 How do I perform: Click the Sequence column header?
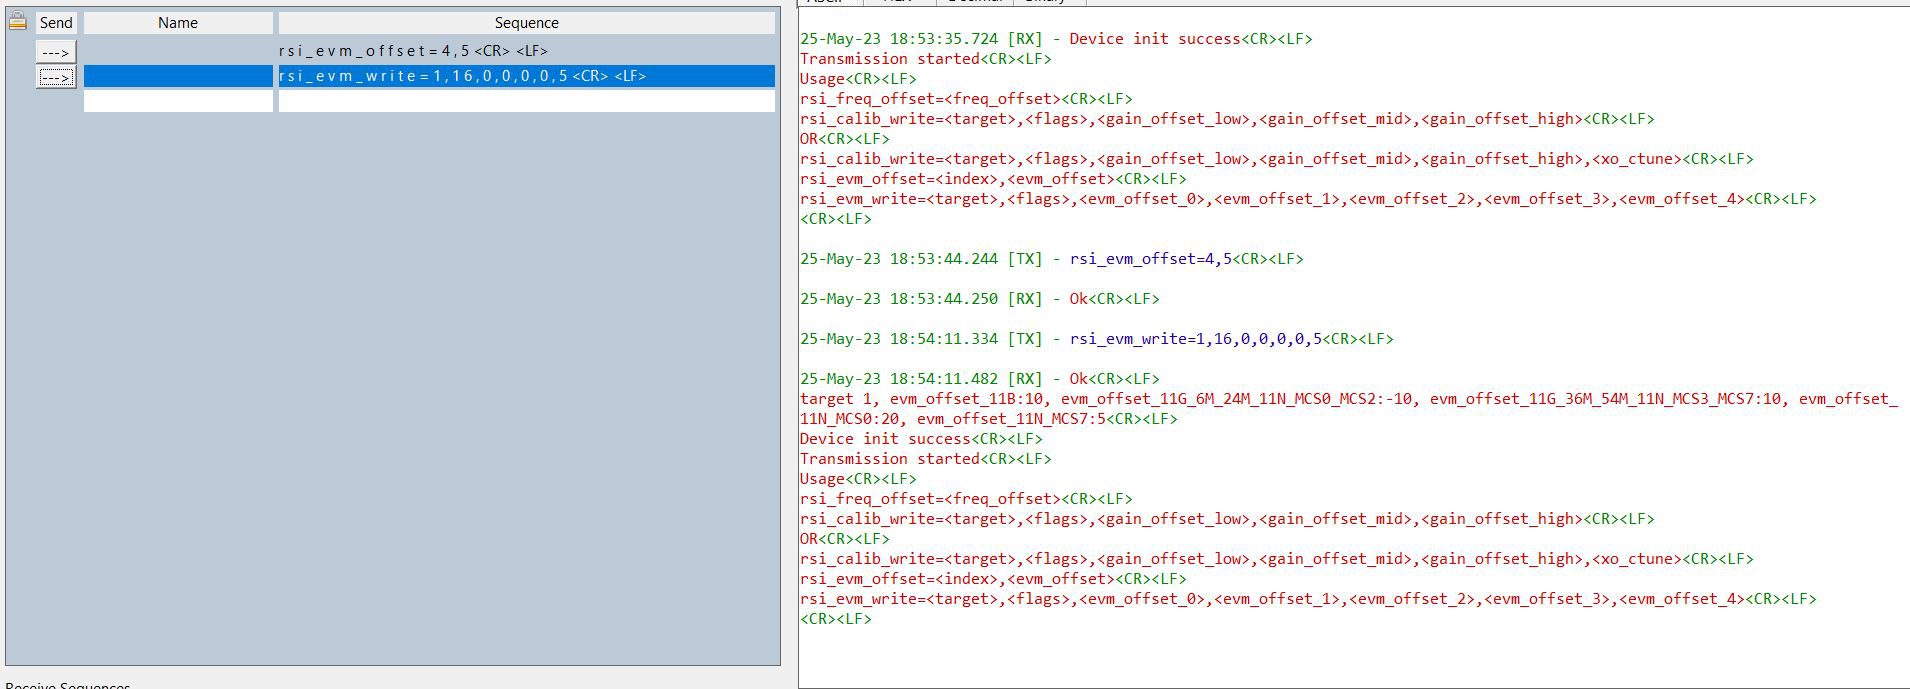[526, 23]
